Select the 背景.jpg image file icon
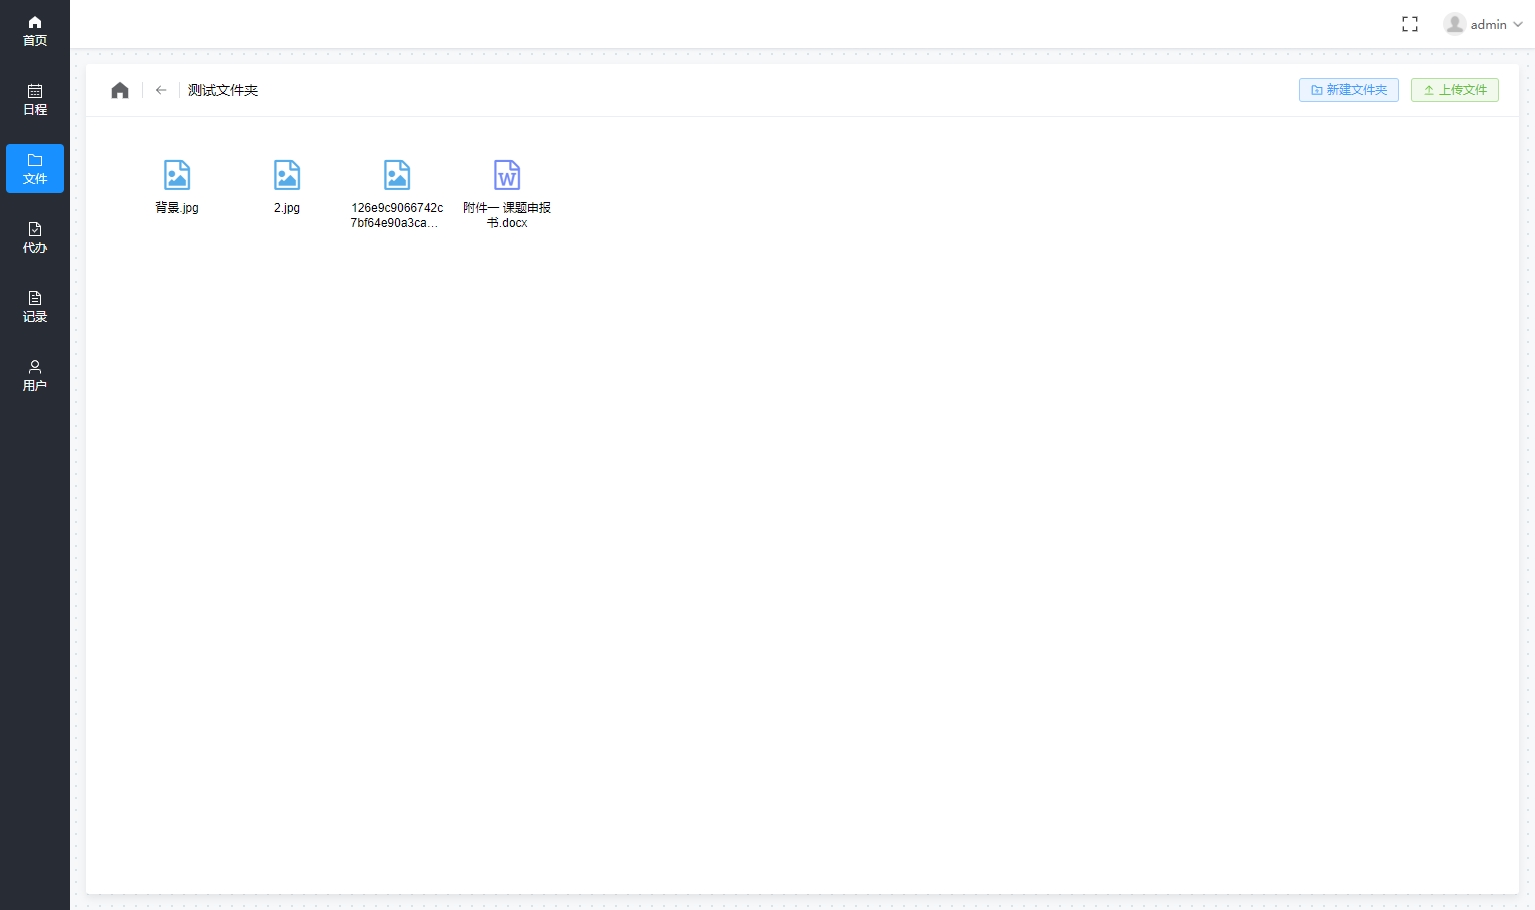 [177, 175]
